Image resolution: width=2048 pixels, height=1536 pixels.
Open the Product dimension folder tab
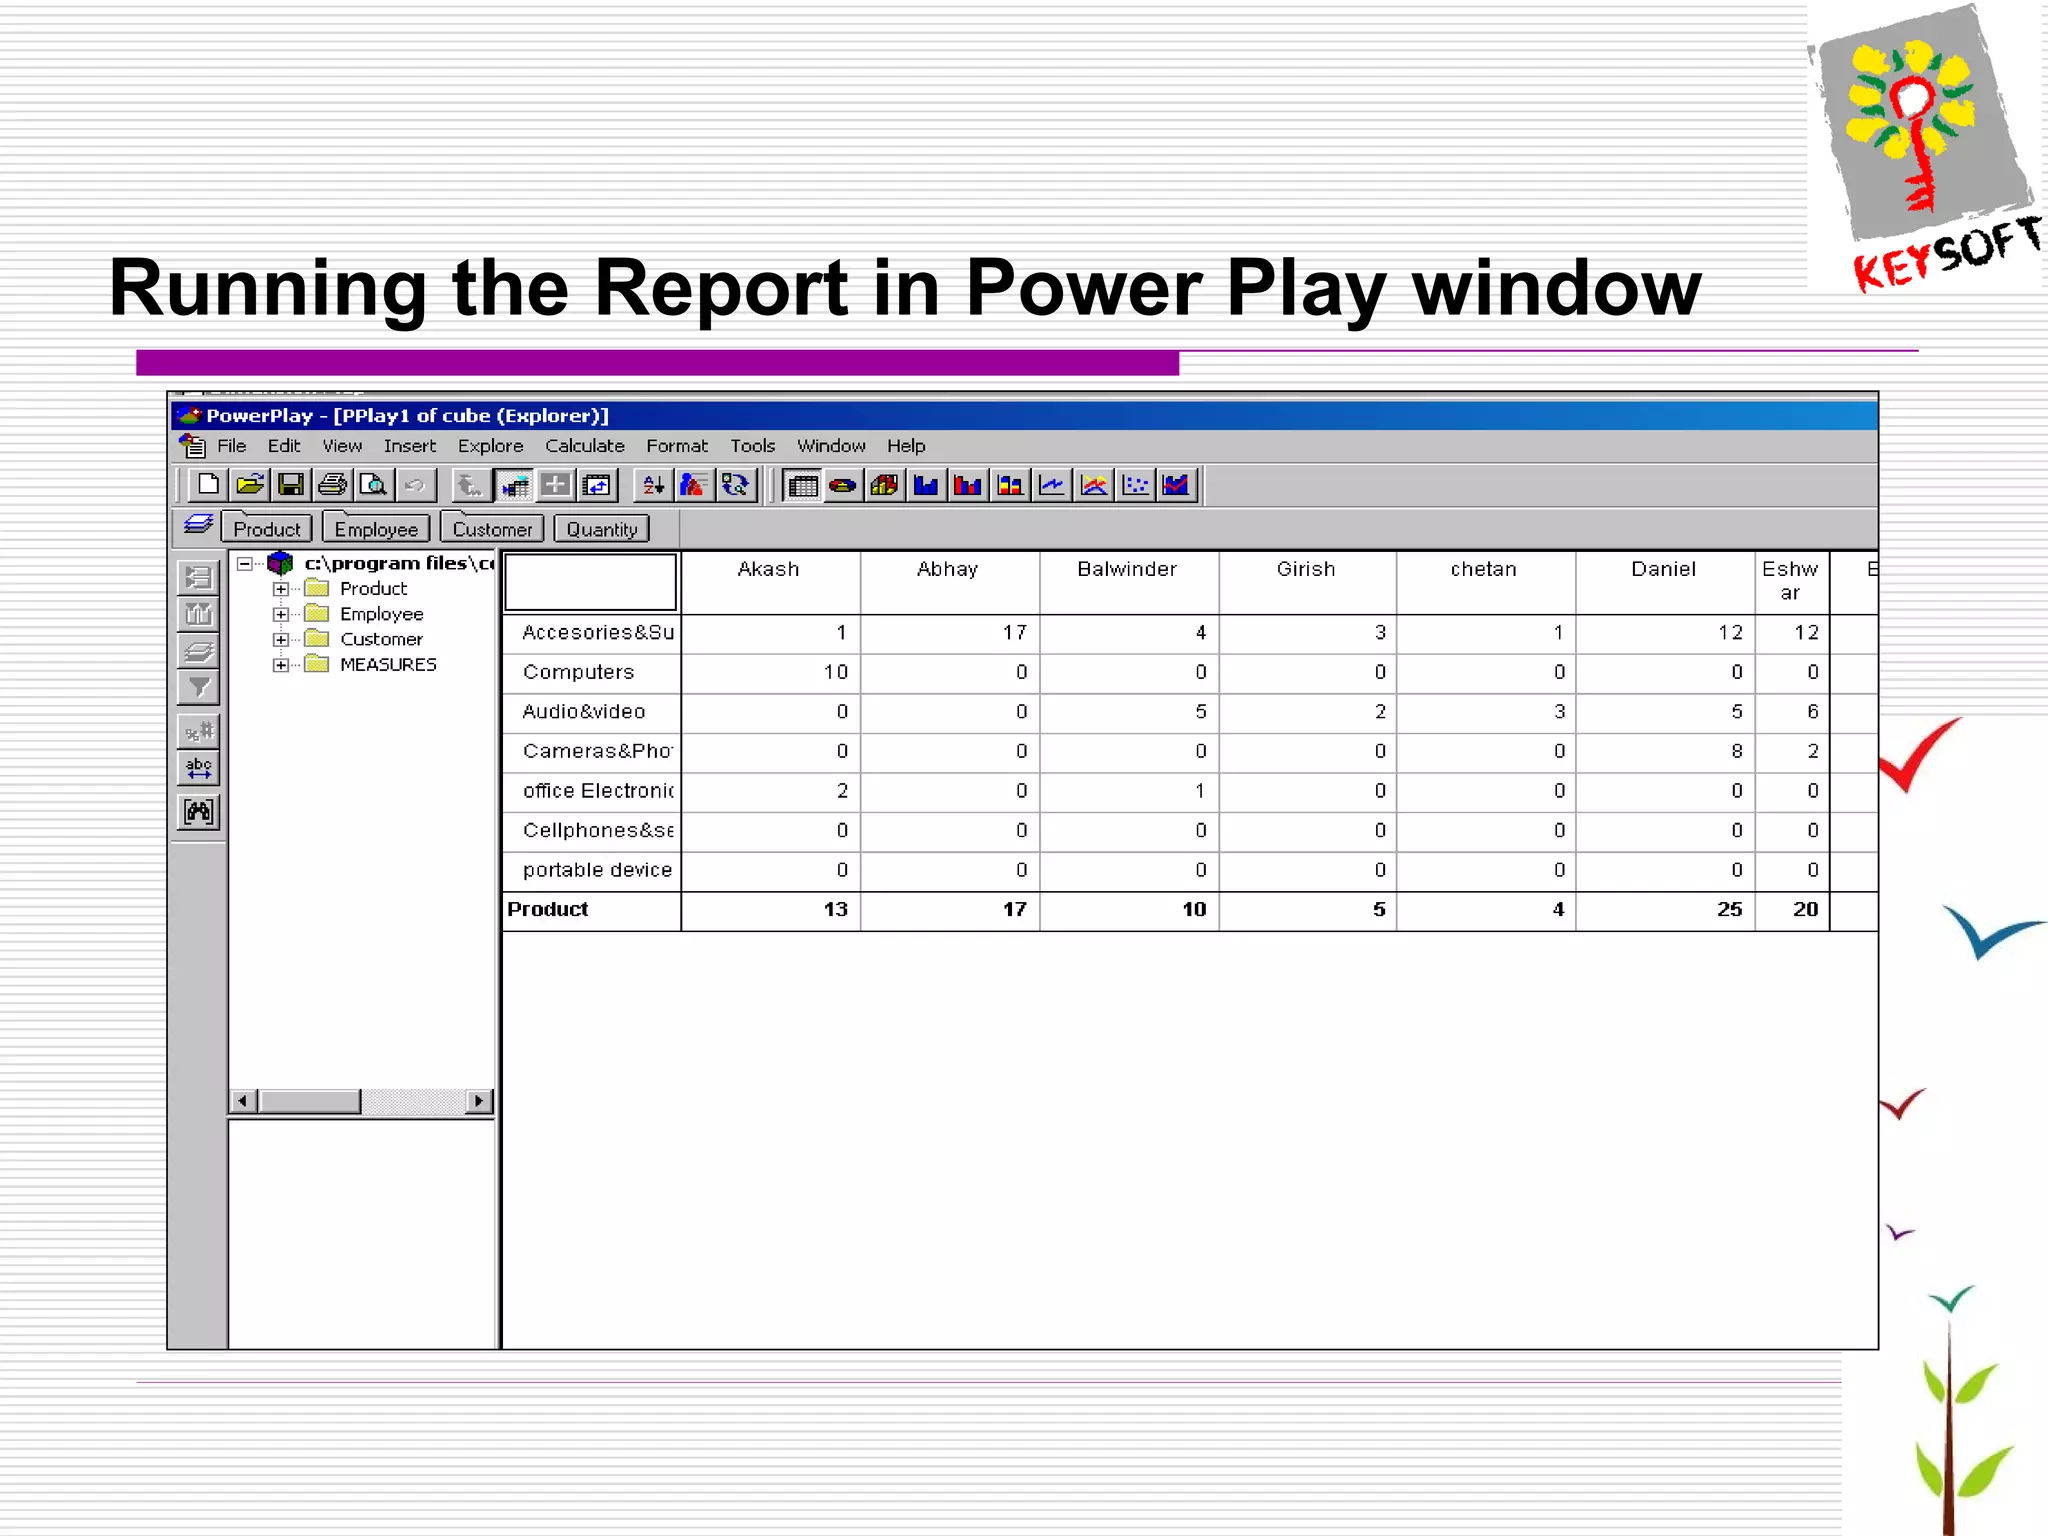[267, 529]
